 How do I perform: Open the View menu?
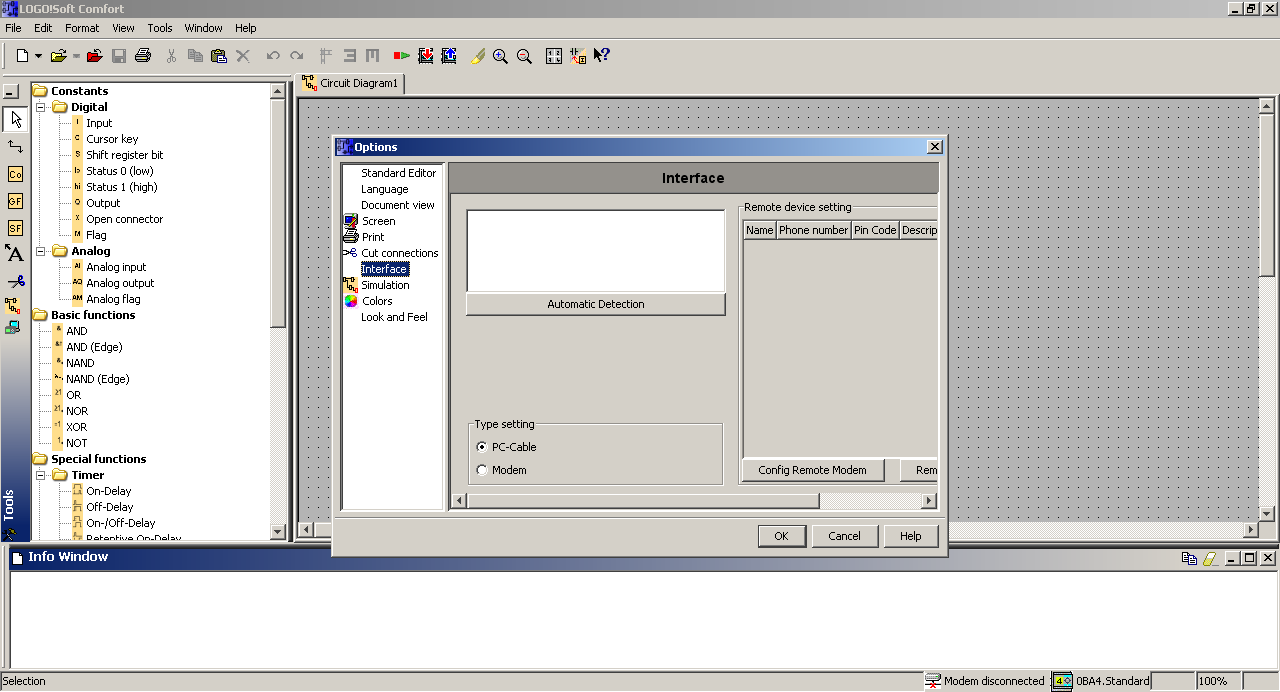(x=123, y=28)
